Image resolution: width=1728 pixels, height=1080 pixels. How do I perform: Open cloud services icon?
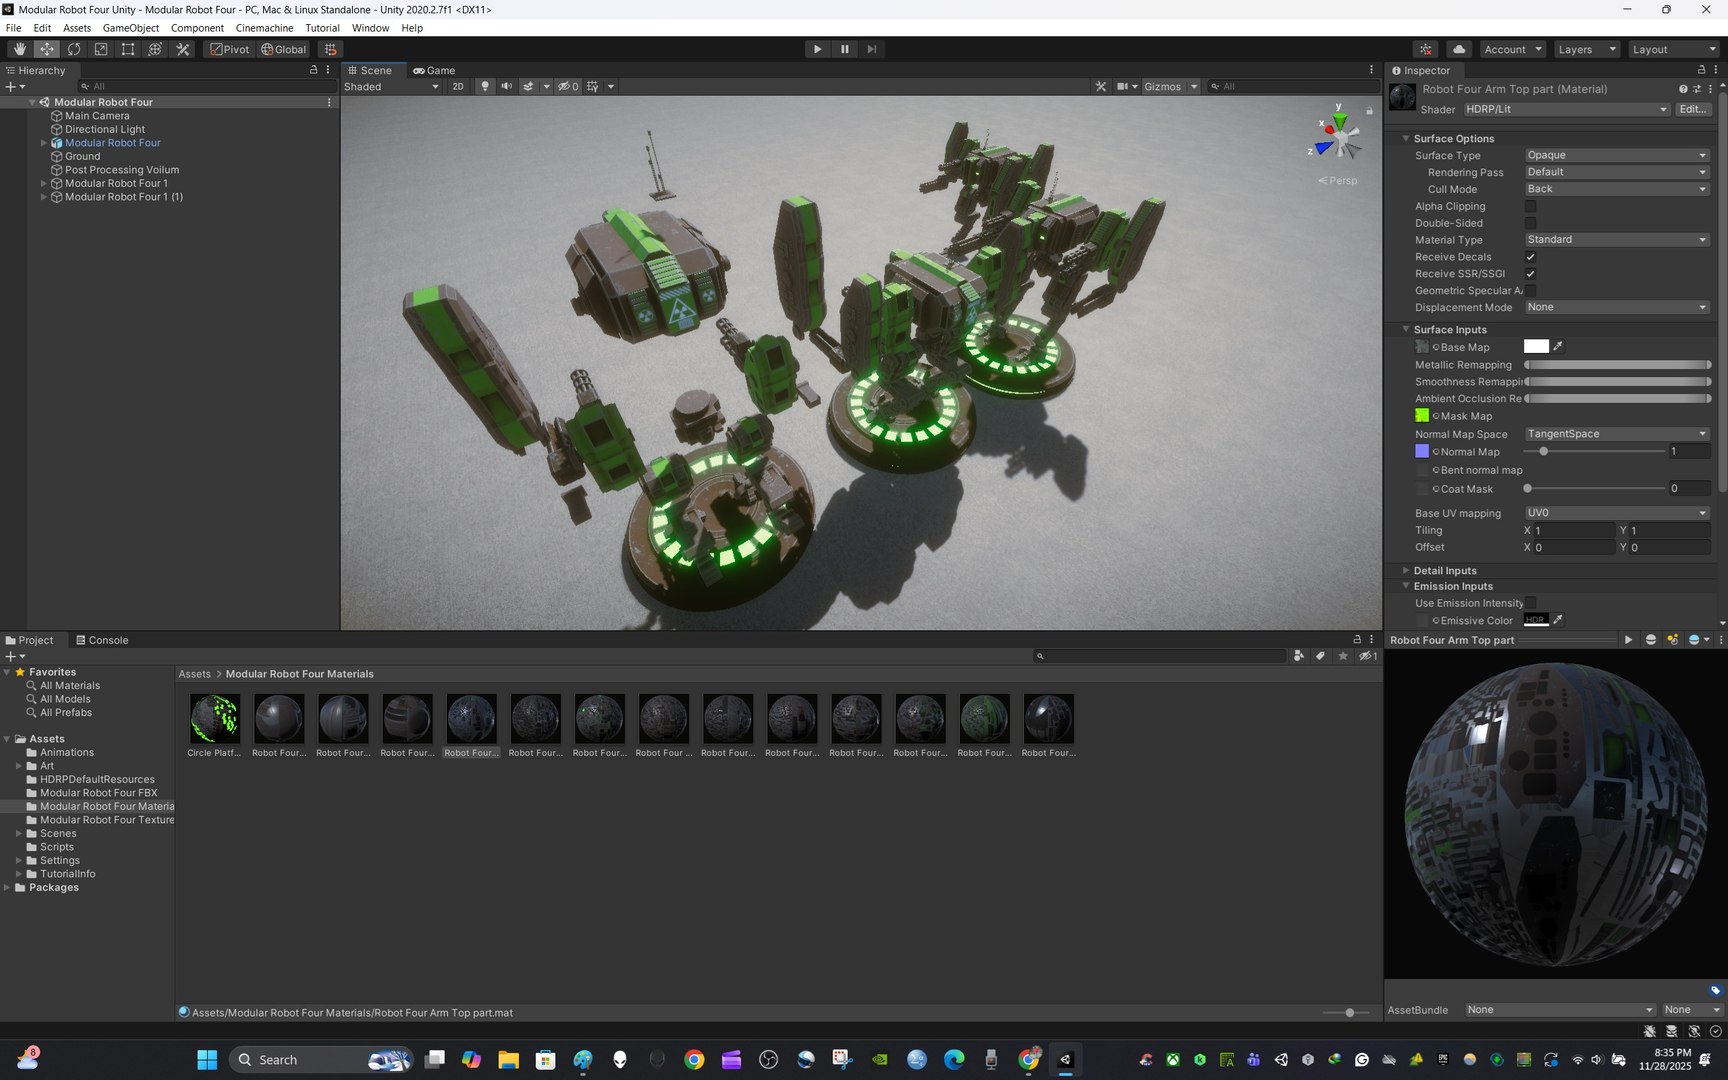point(1459,49)
